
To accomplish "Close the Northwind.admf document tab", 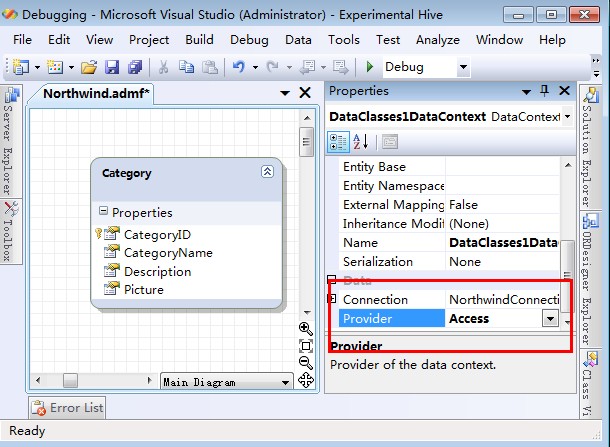I will pyautogui.click(x=305, y=93).
